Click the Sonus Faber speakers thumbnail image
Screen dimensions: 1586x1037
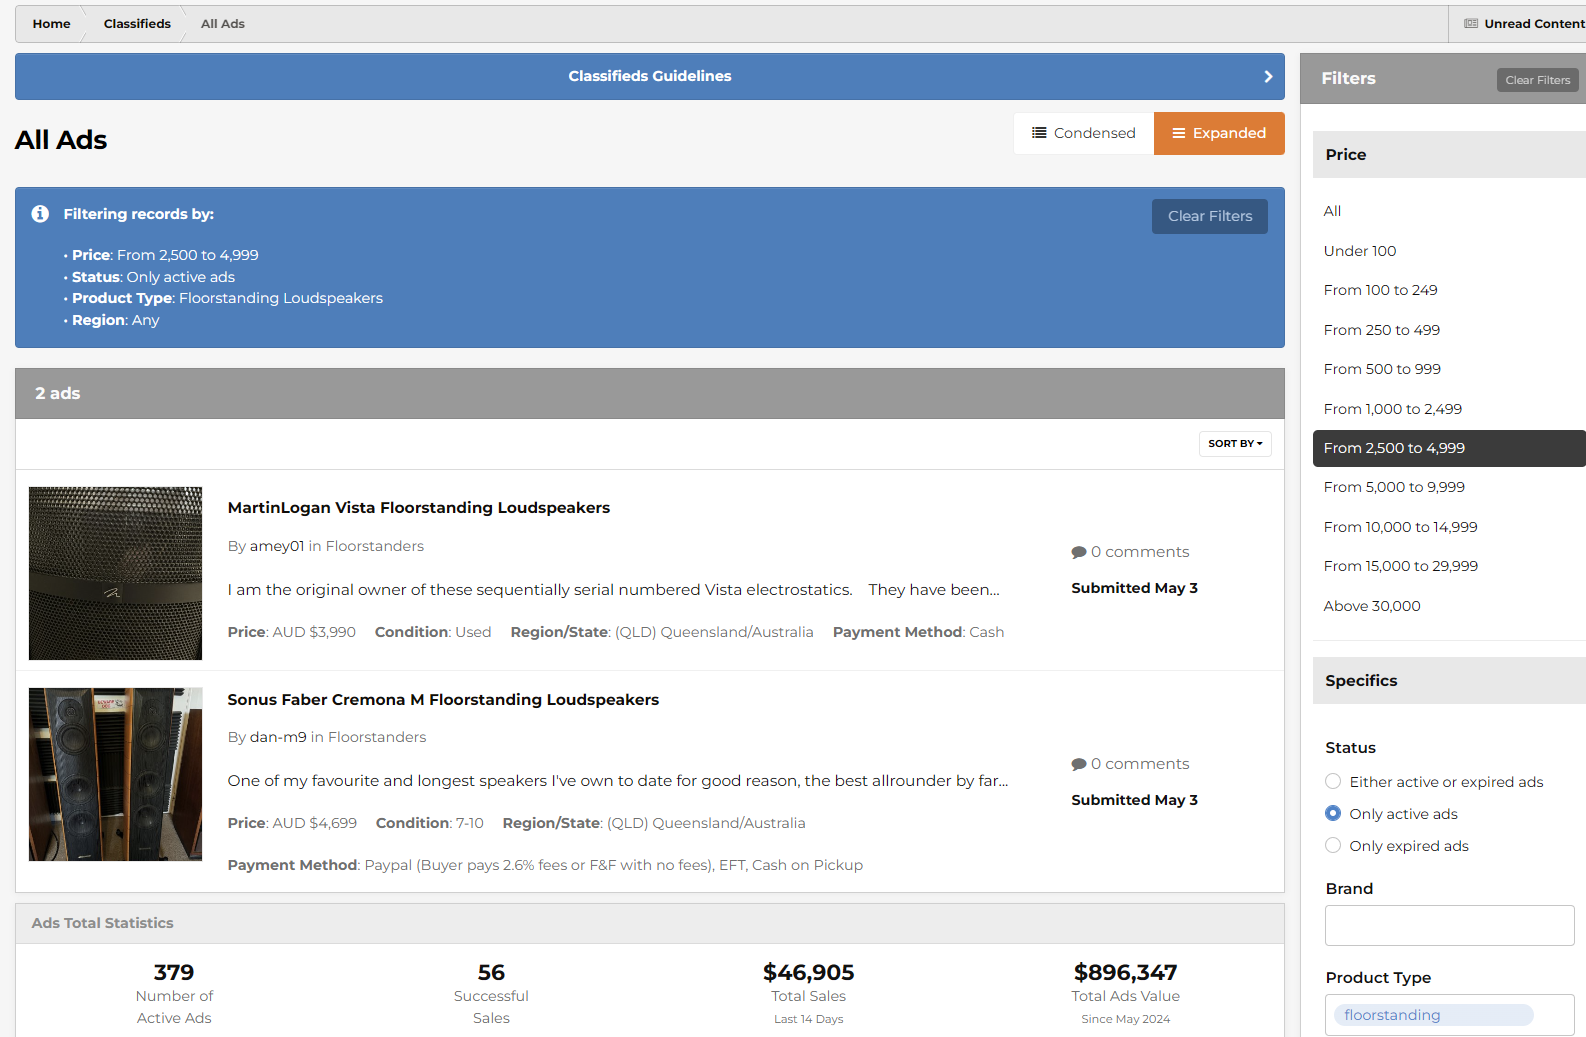(115, 774)
